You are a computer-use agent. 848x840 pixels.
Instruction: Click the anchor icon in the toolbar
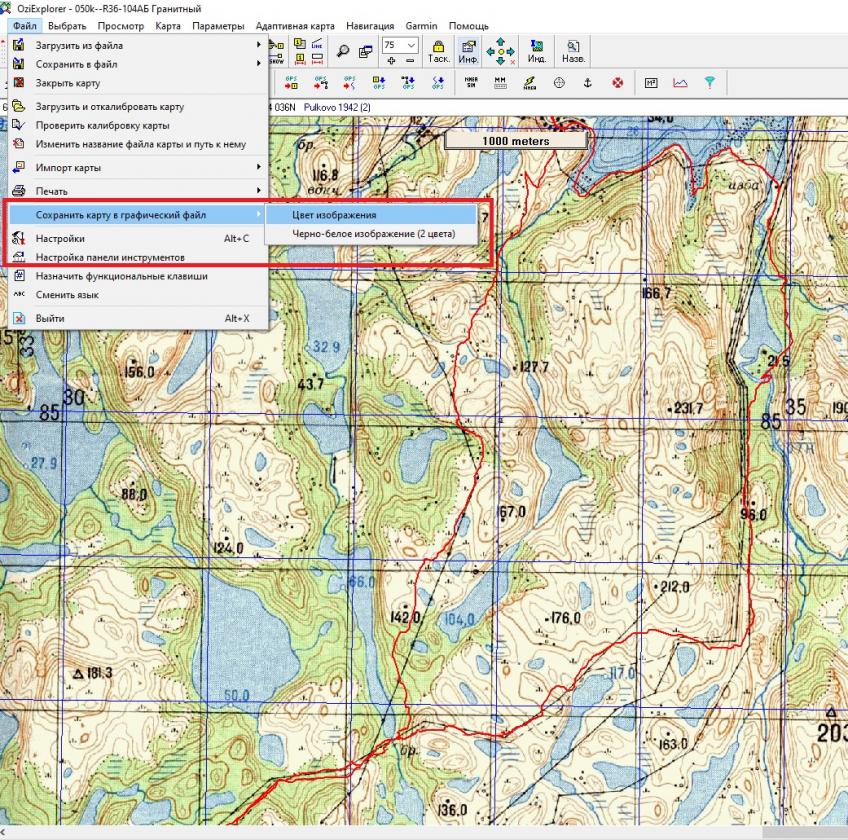tap(588, 83)
